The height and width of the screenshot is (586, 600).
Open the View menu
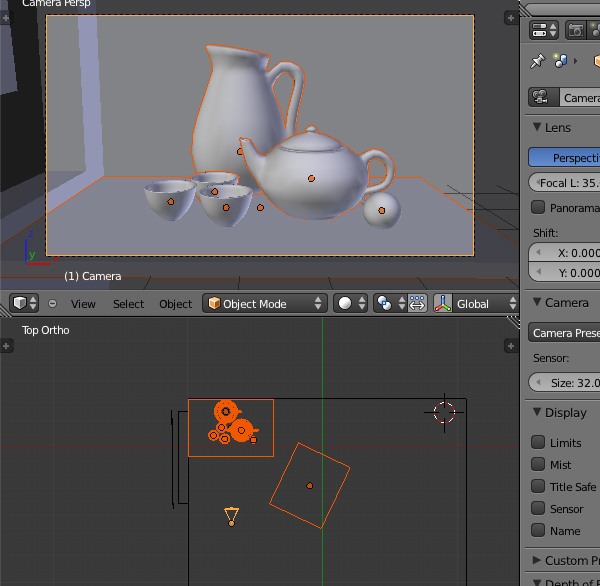tap(83, 304)
